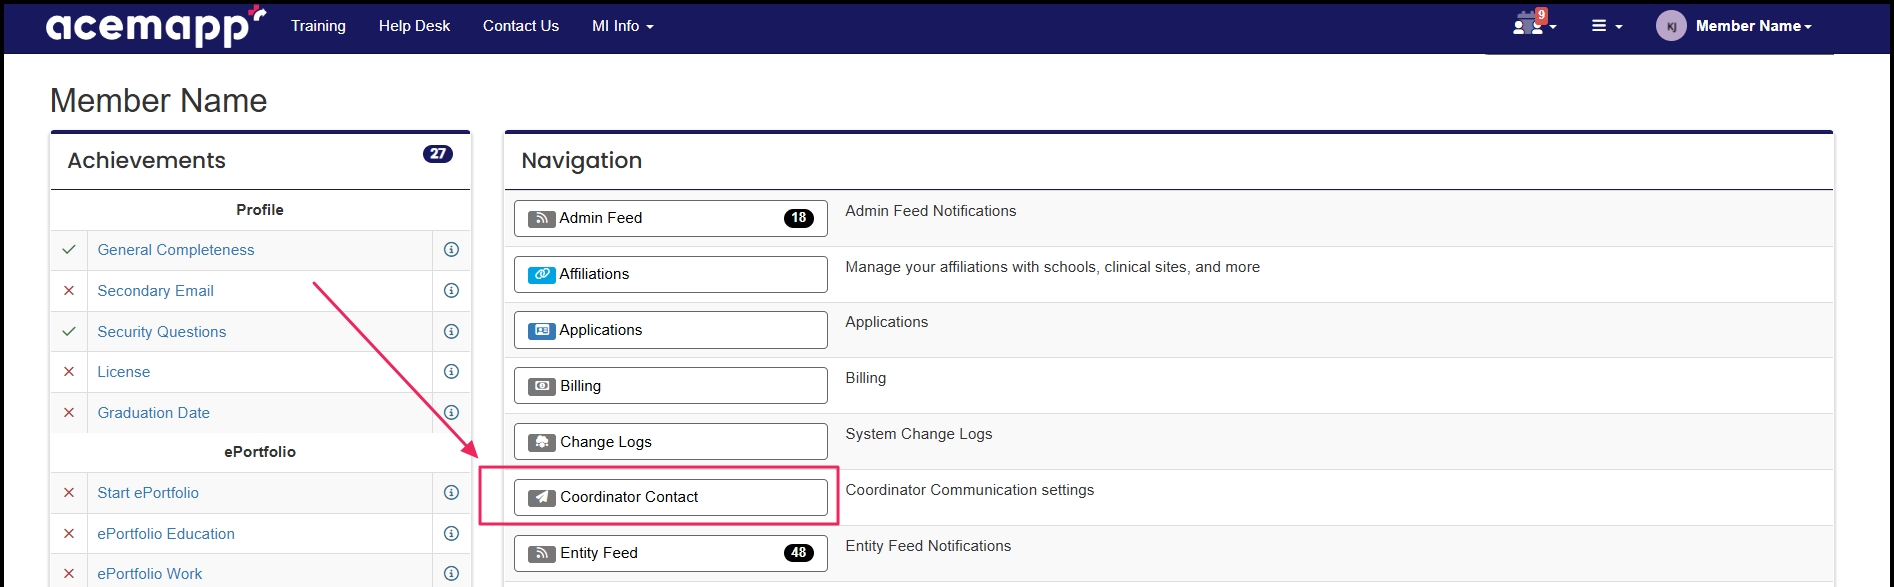Click info icon for Start ePortfolio
The width and height of the screenshot is (1894, 587).
click(451, 493)
